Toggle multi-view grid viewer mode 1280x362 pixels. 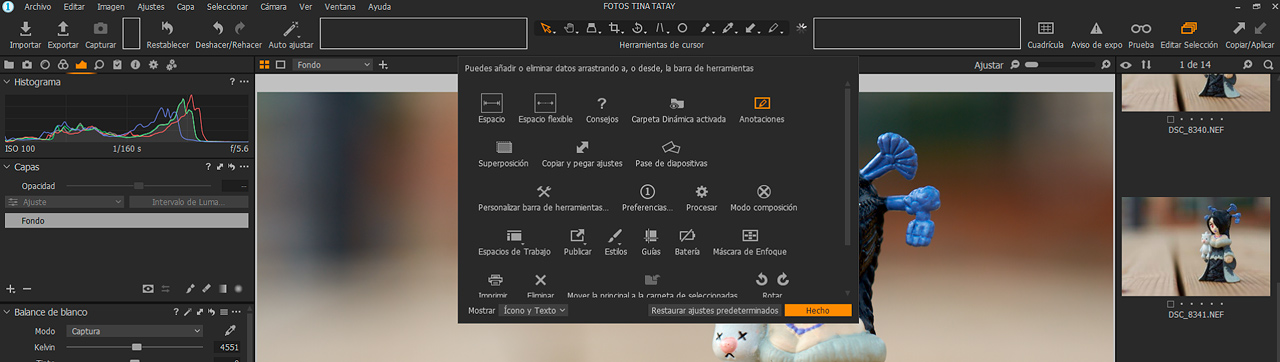click(264, 64)
